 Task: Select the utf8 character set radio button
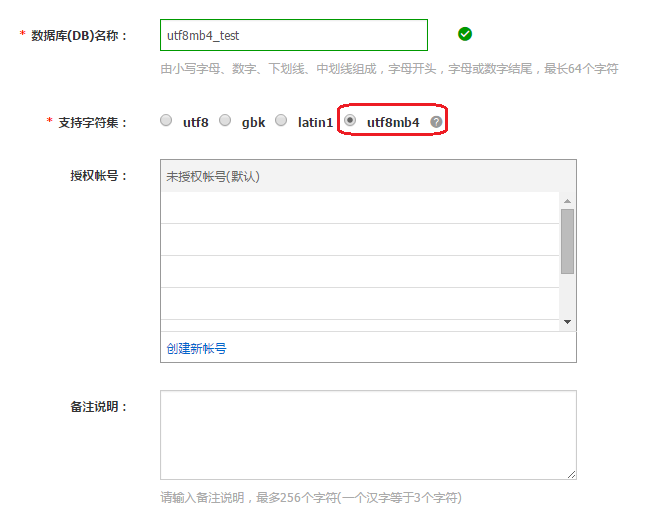click(166, 121)
